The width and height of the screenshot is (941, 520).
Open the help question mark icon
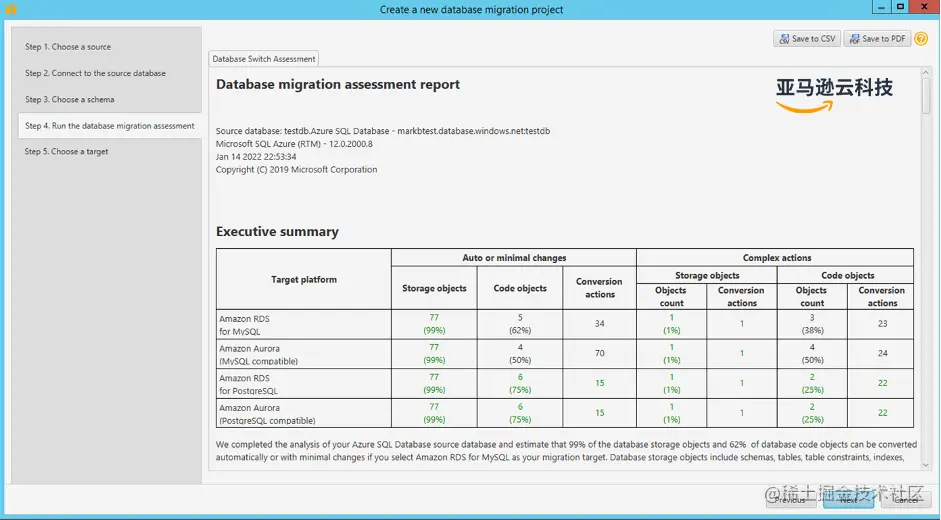pyautogui.click(x=921, y=38)
